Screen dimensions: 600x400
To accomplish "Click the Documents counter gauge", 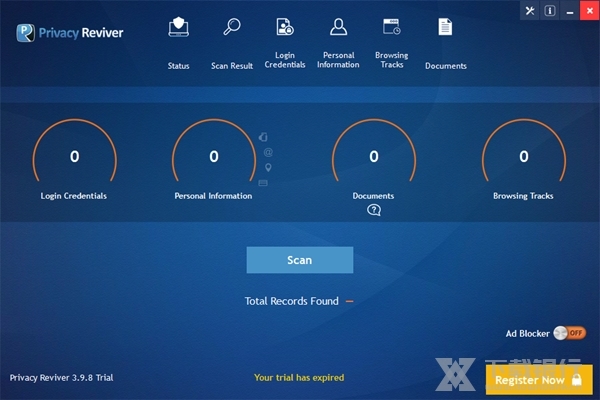I will 373,157.
